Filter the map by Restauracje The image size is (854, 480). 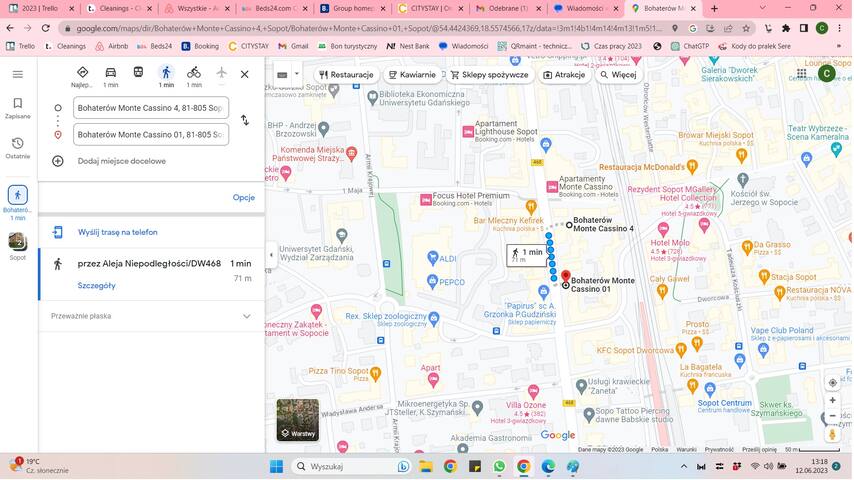click(x=346, y=75)
